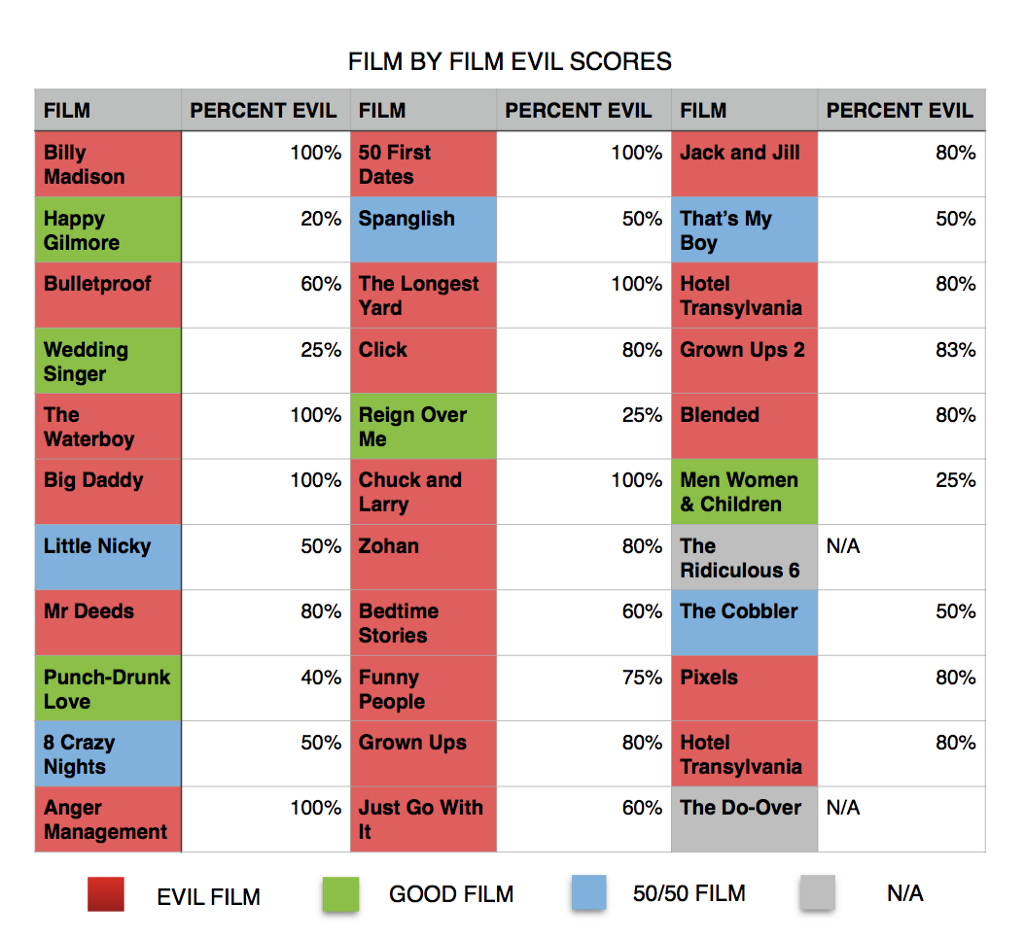This screenshot has width=1024, height=938.
Task: Click the Grown Ups 2 cell
Action: pos(744,361)
